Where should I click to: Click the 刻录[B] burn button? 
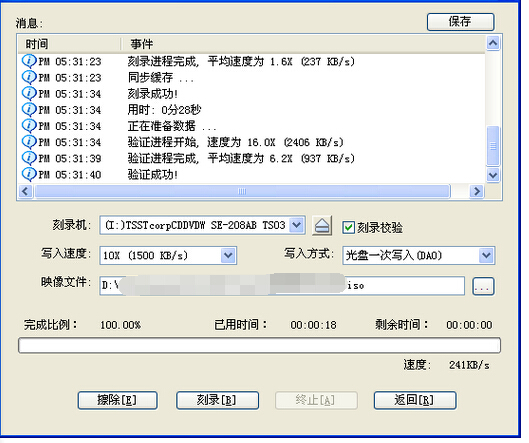[x=217, y=400]
